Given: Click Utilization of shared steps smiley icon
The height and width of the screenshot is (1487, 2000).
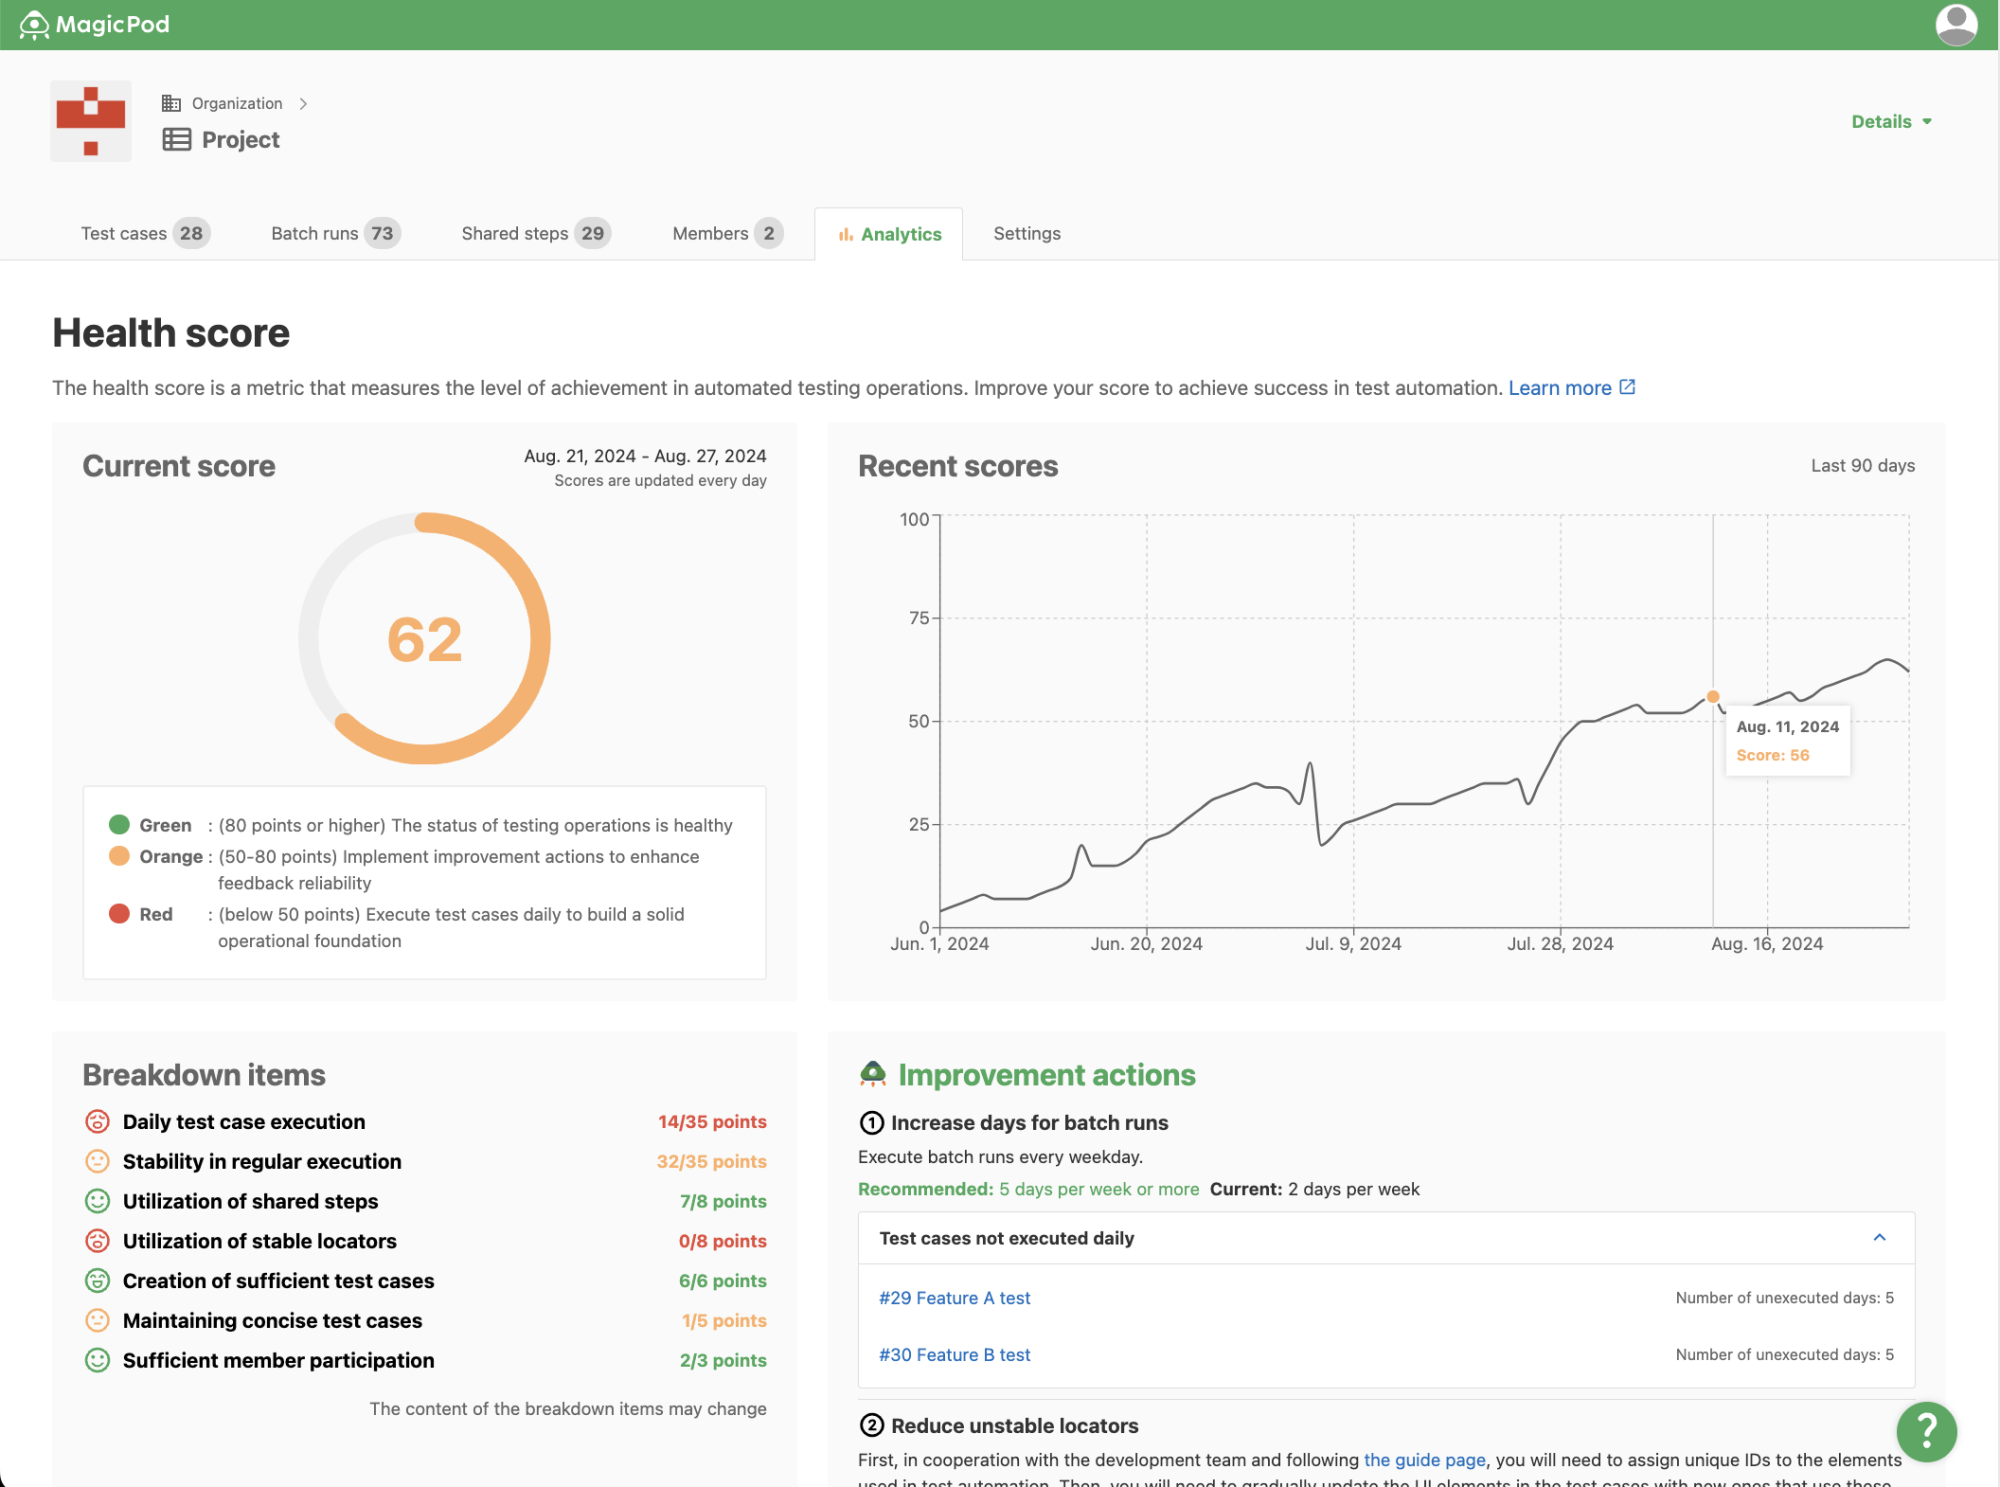Looking at the screenshot, I should [x=97, y=1201].
